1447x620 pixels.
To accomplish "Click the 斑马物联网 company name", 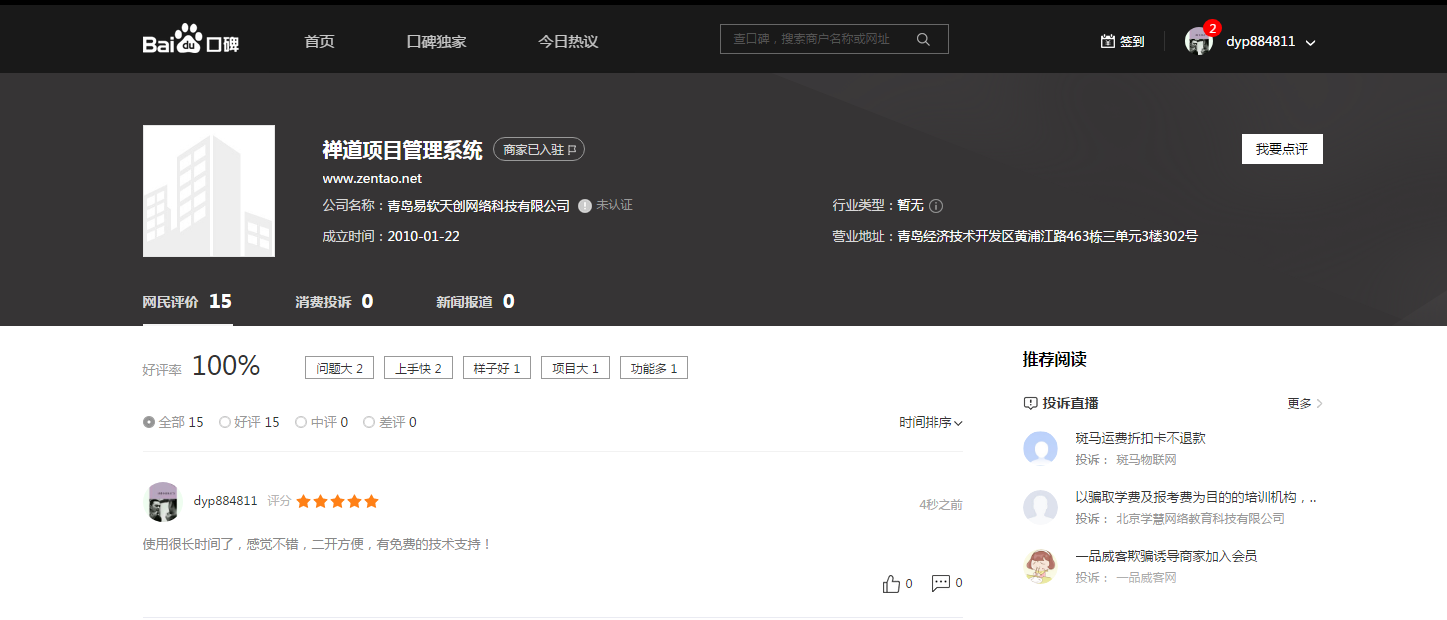I will 1147,460.
